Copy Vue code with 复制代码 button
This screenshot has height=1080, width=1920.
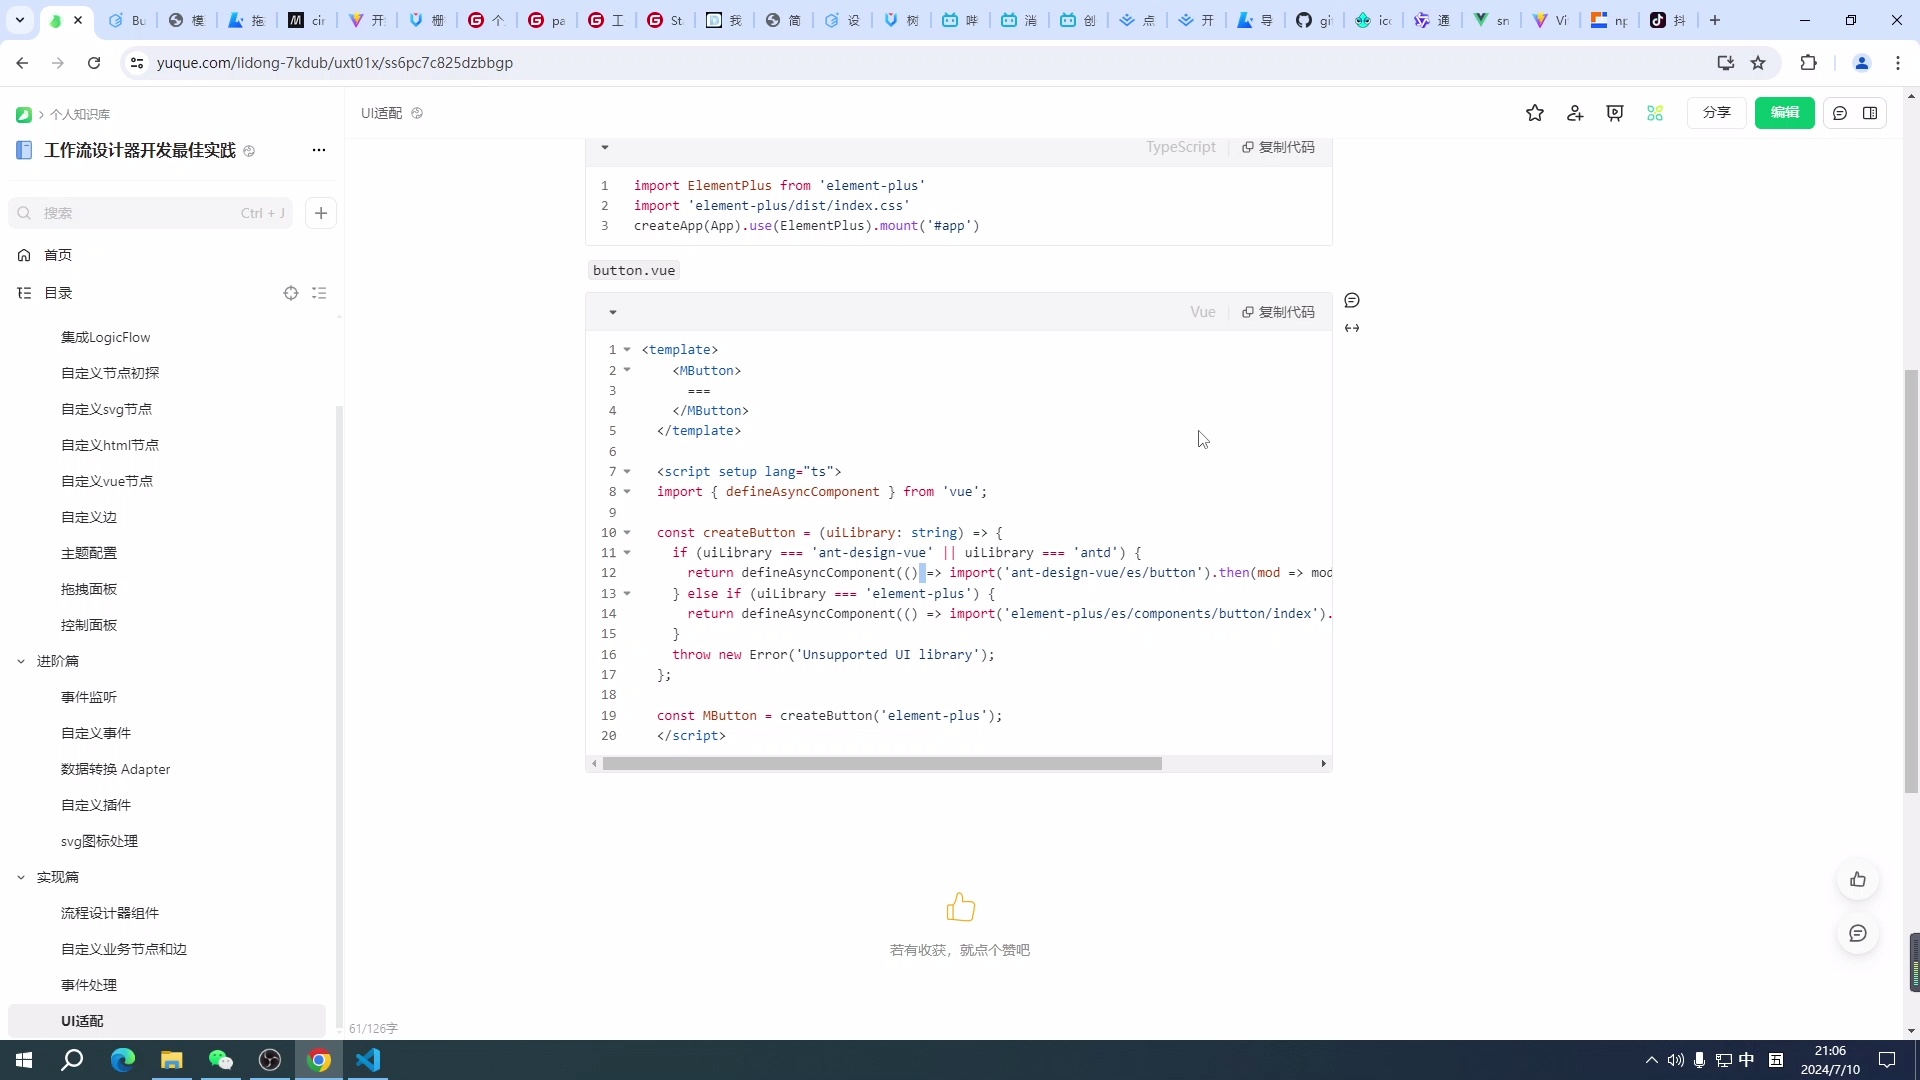click(x=1278, y=312)
